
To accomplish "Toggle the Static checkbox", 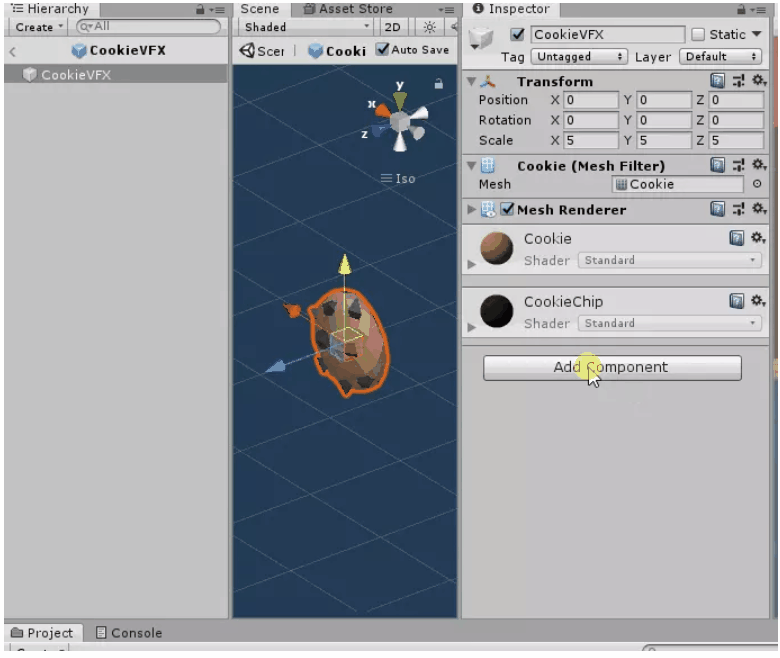I will (x=698, y=34).
